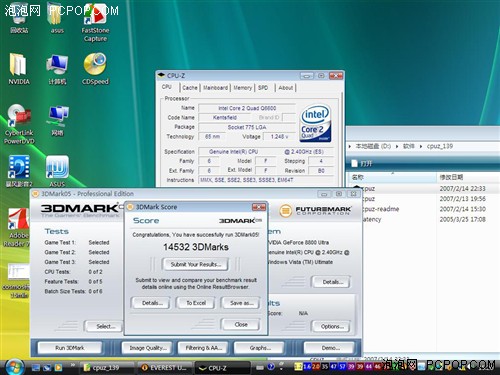Screen dimensions: 500x375
Task: Click cpuz_139 in Explorer address bar
Action: [440, 146]
